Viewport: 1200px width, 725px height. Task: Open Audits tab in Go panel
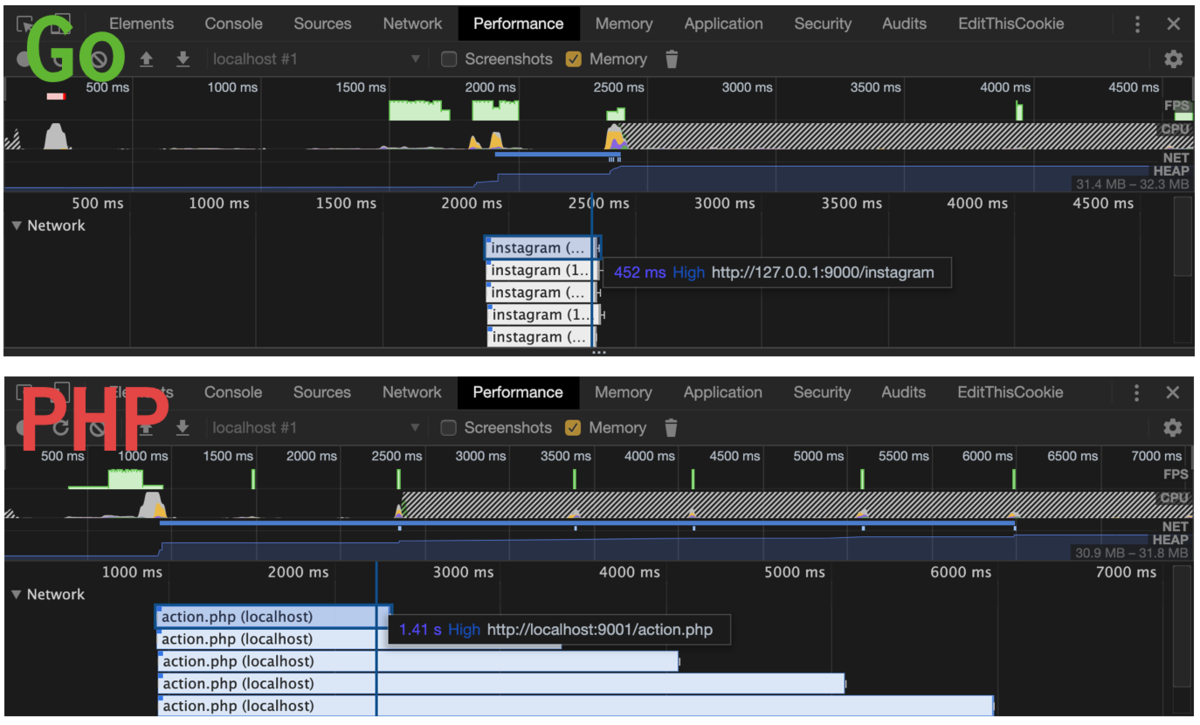coord(904,24)
